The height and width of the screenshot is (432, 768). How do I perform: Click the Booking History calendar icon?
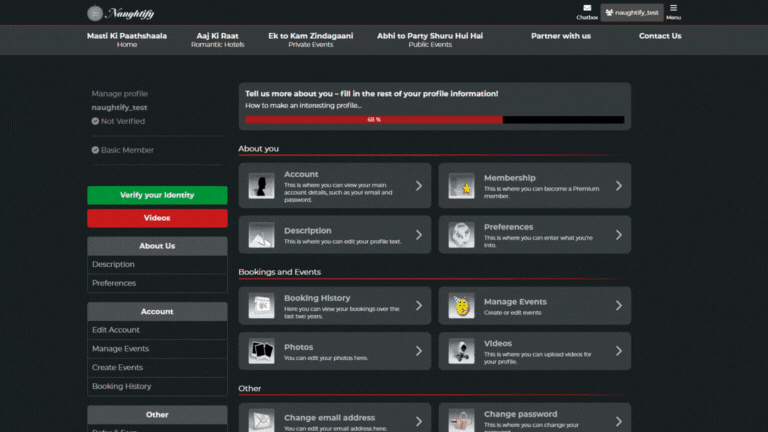click(261, 306)
